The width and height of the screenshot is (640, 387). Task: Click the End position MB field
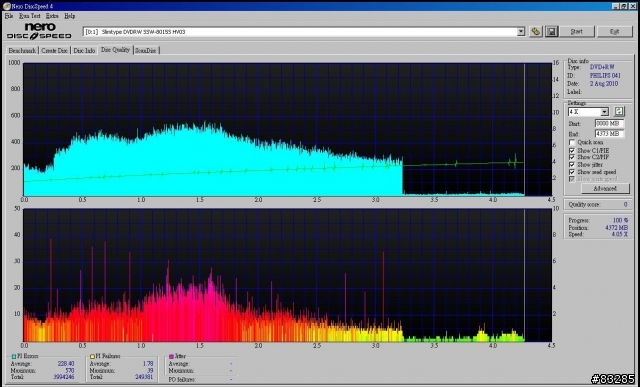coord(609,134)
